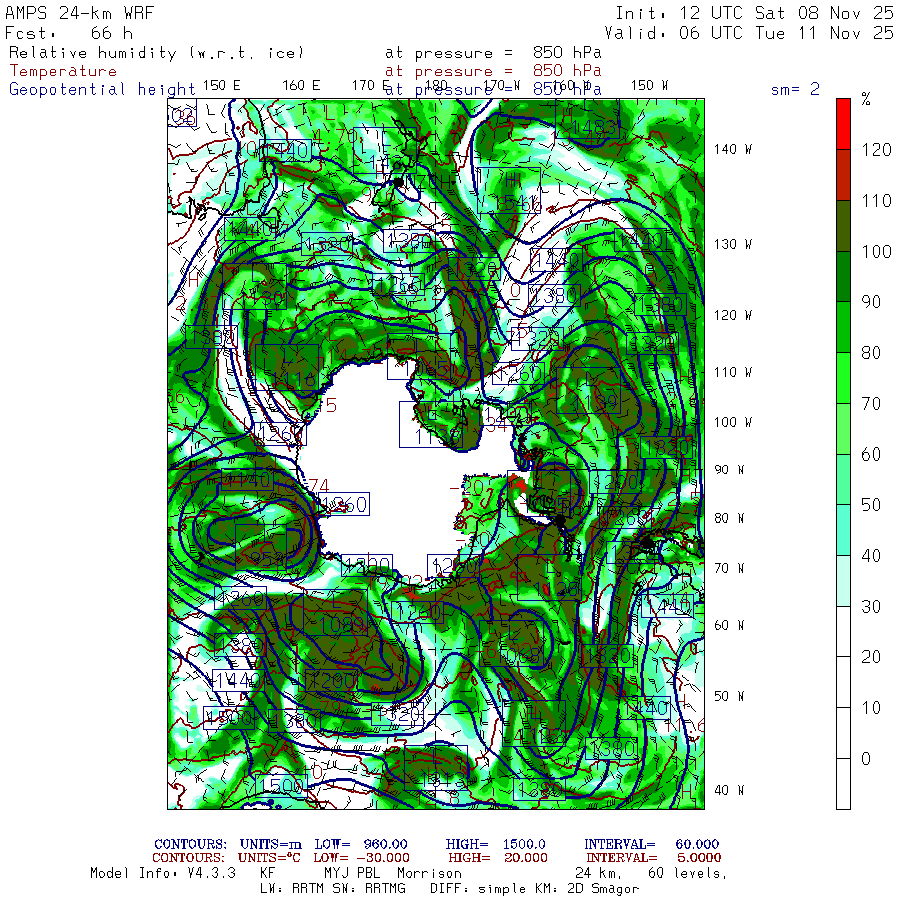Click the blue 'HIGH= 1500.0' value
The height and width of the screenshot is (900, 900).
pos(495,844)
